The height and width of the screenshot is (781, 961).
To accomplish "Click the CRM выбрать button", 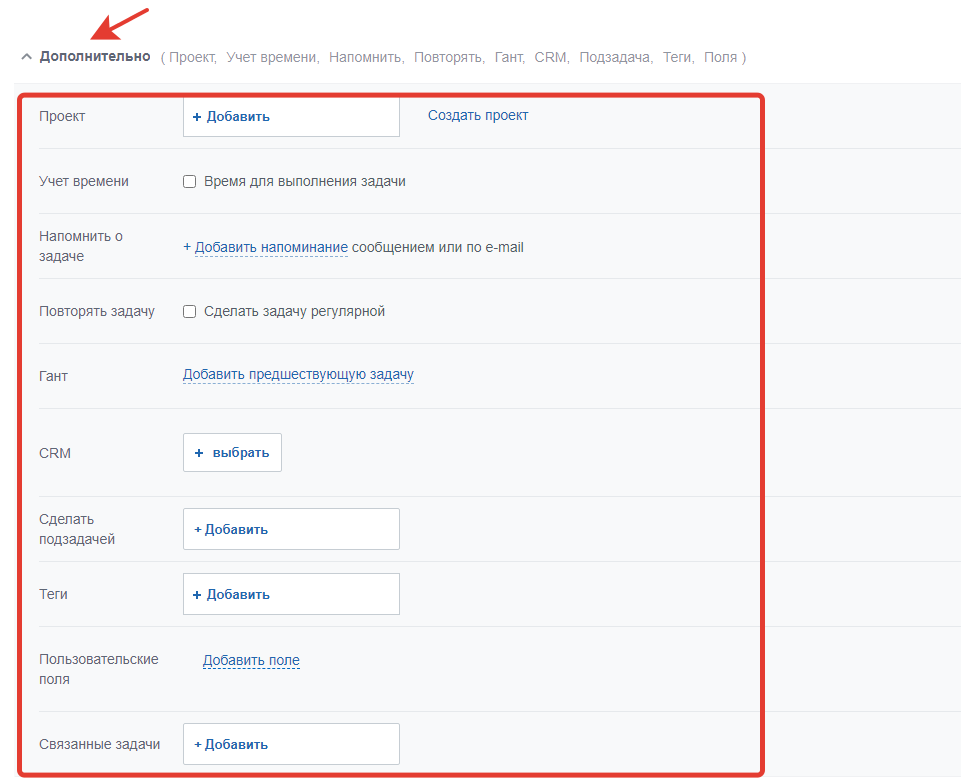I will (x=232, y=452).
